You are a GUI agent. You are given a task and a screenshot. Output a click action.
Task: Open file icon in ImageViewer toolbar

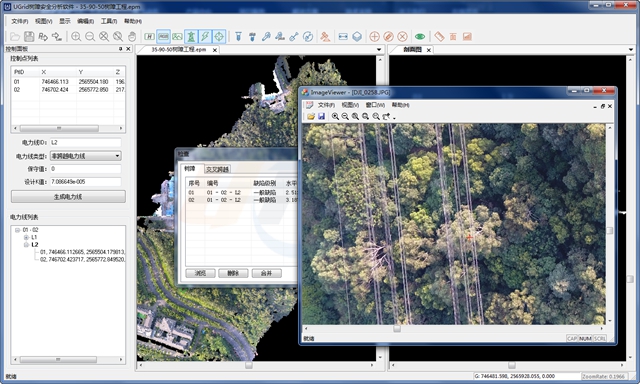311,116
